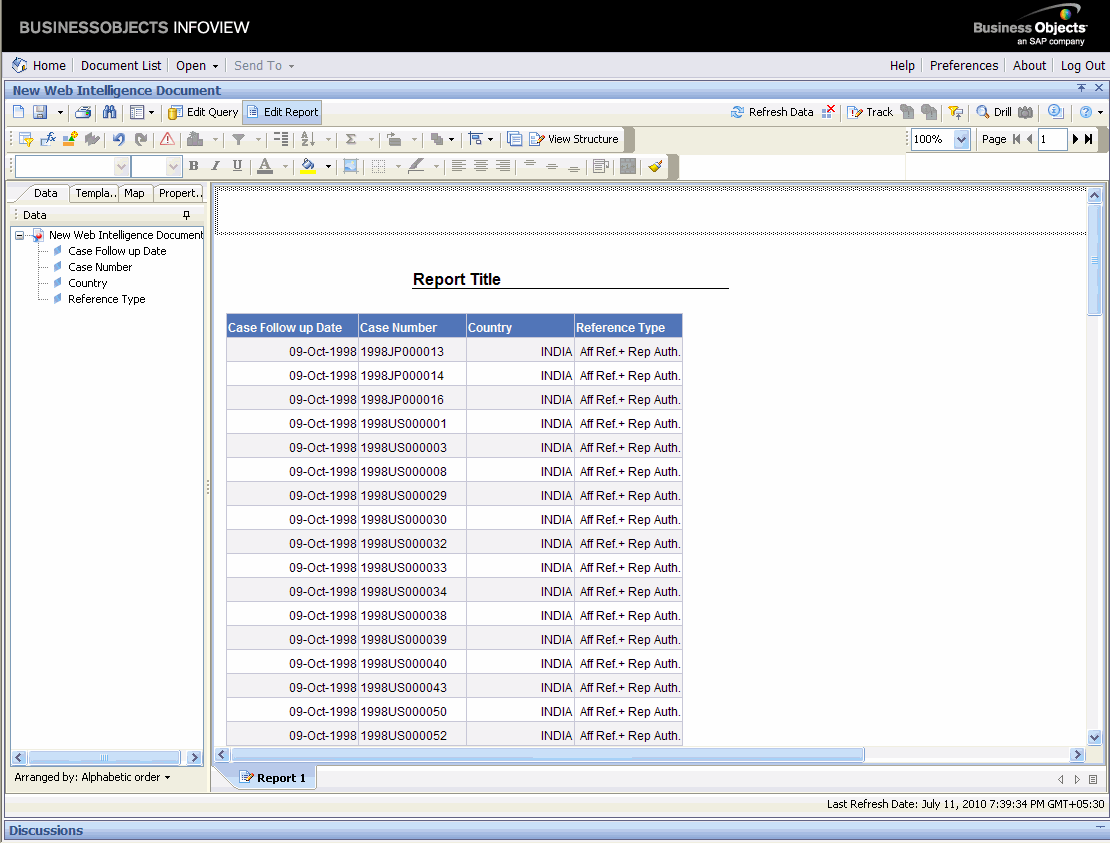The width and height of the screenshot is (1110, 844).
Task: Open the background color dropdown arrow
Action: [x=328, y=166]
